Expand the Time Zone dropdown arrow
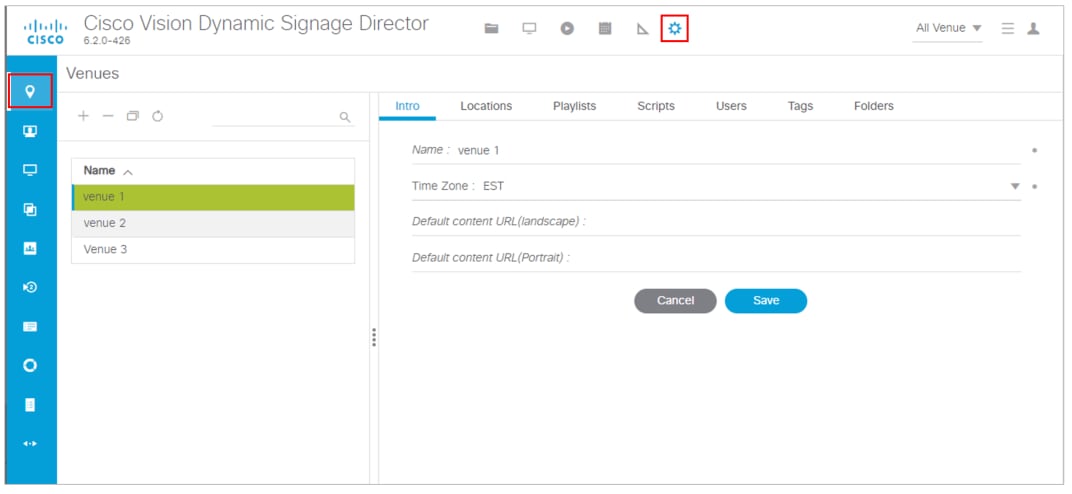 [x=1015, y=186]
